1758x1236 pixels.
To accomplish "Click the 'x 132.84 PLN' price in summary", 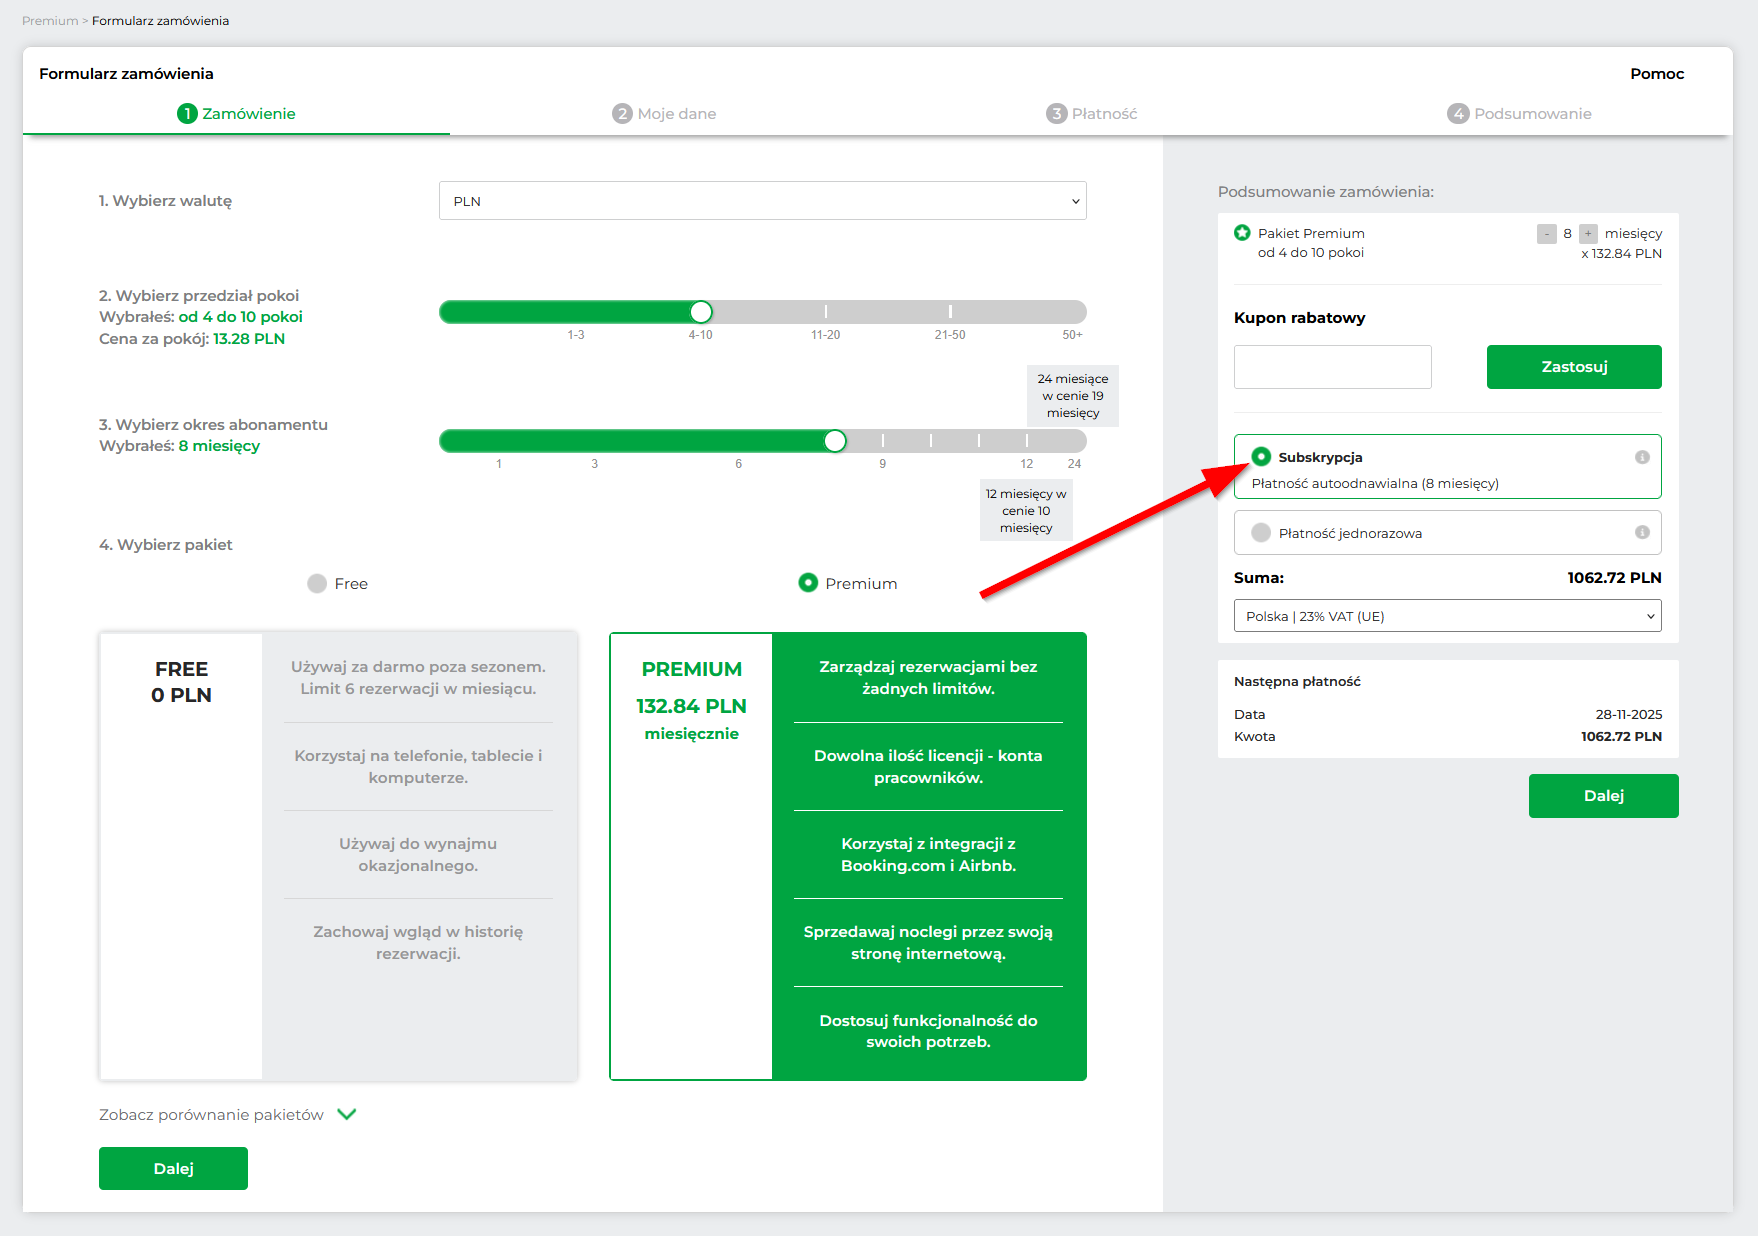I will (1621, 254).
